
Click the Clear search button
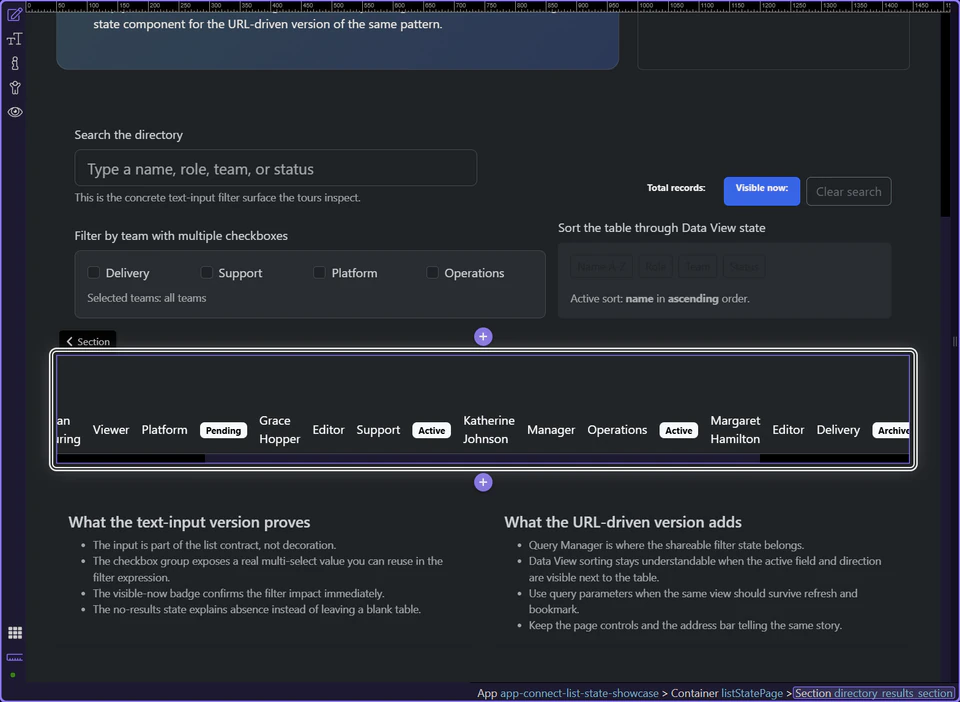coord(849,192)
